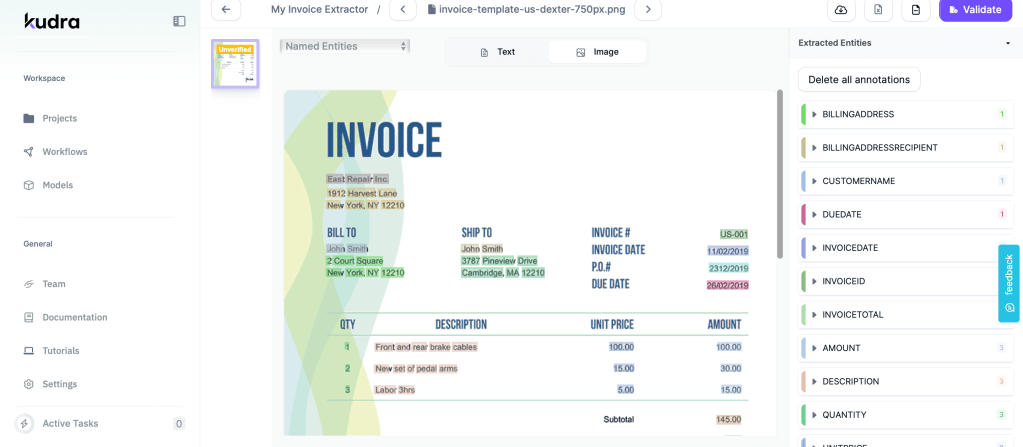Click 'Cambridge, MA 12210' ship-to address
The width and height of the screenshot is (1023, 447).
click(x=503, y=273)
